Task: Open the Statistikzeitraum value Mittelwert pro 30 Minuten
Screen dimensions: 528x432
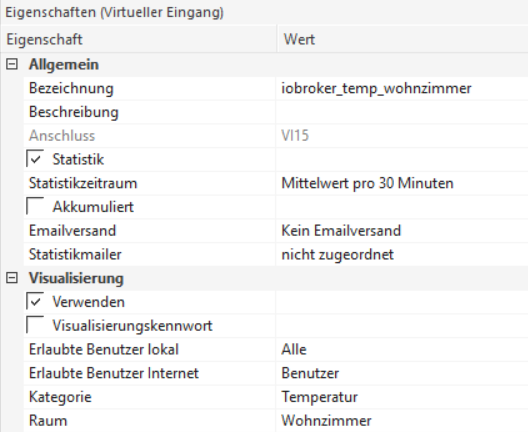Action: point(402,183)
